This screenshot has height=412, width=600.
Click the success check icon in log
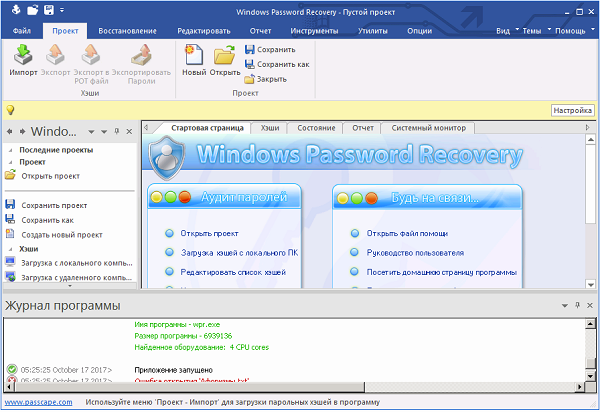12,370
